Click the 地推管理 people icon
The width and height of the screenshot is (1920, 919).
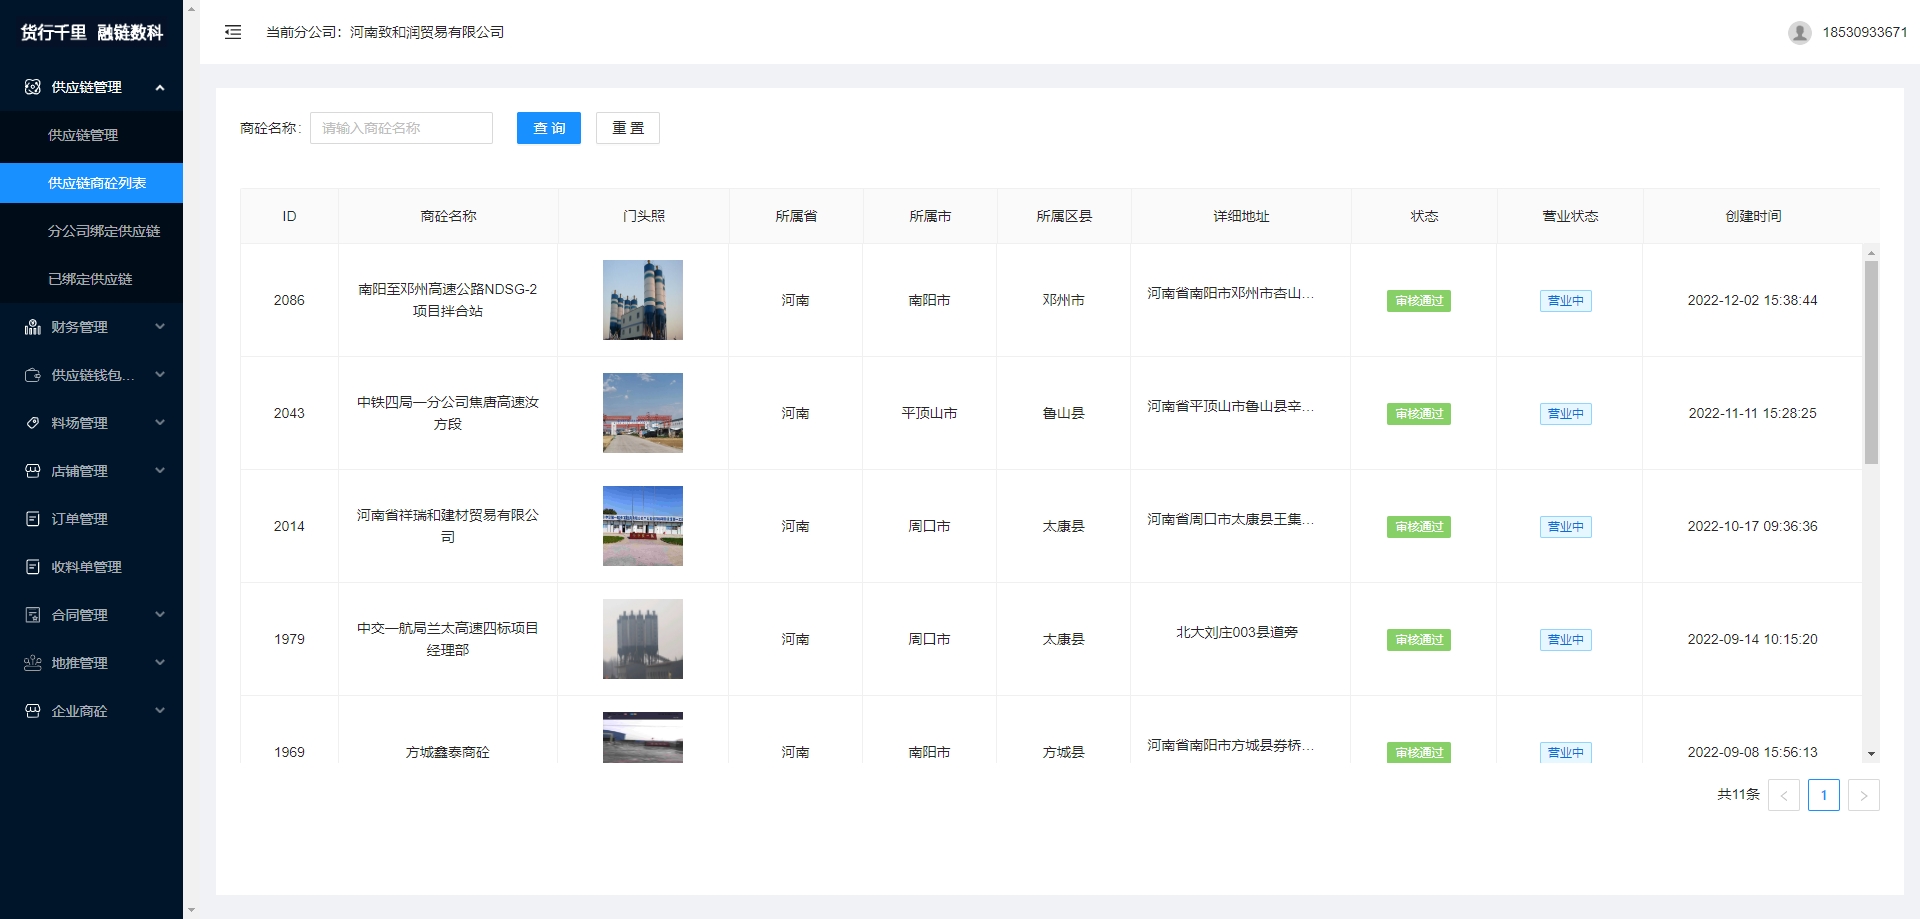click(x=32, y=663)
